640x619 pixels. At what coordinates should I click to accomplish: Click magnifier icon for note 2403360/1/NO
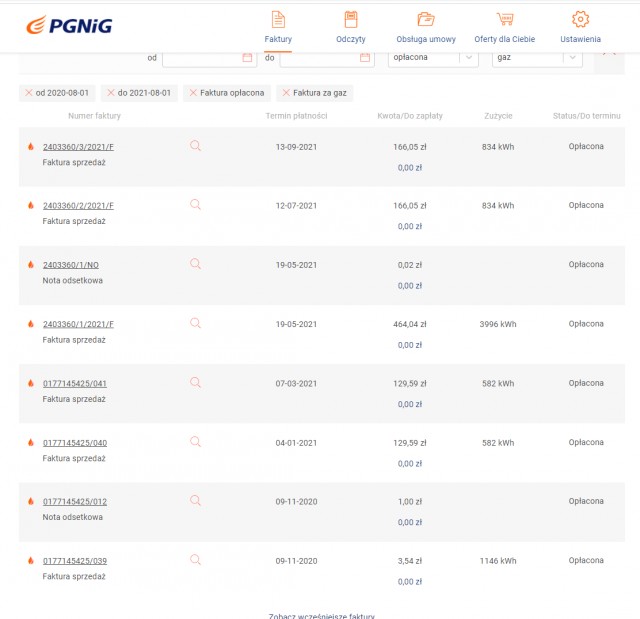tap(195, 264)
